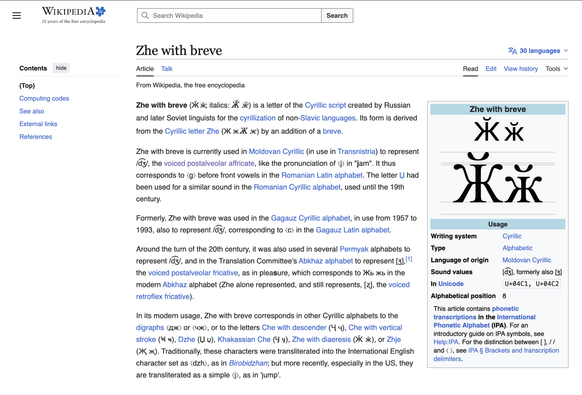Open the Cyrillic script link
The width and height of the screenshot is (582, 395).
pos(325,105)
